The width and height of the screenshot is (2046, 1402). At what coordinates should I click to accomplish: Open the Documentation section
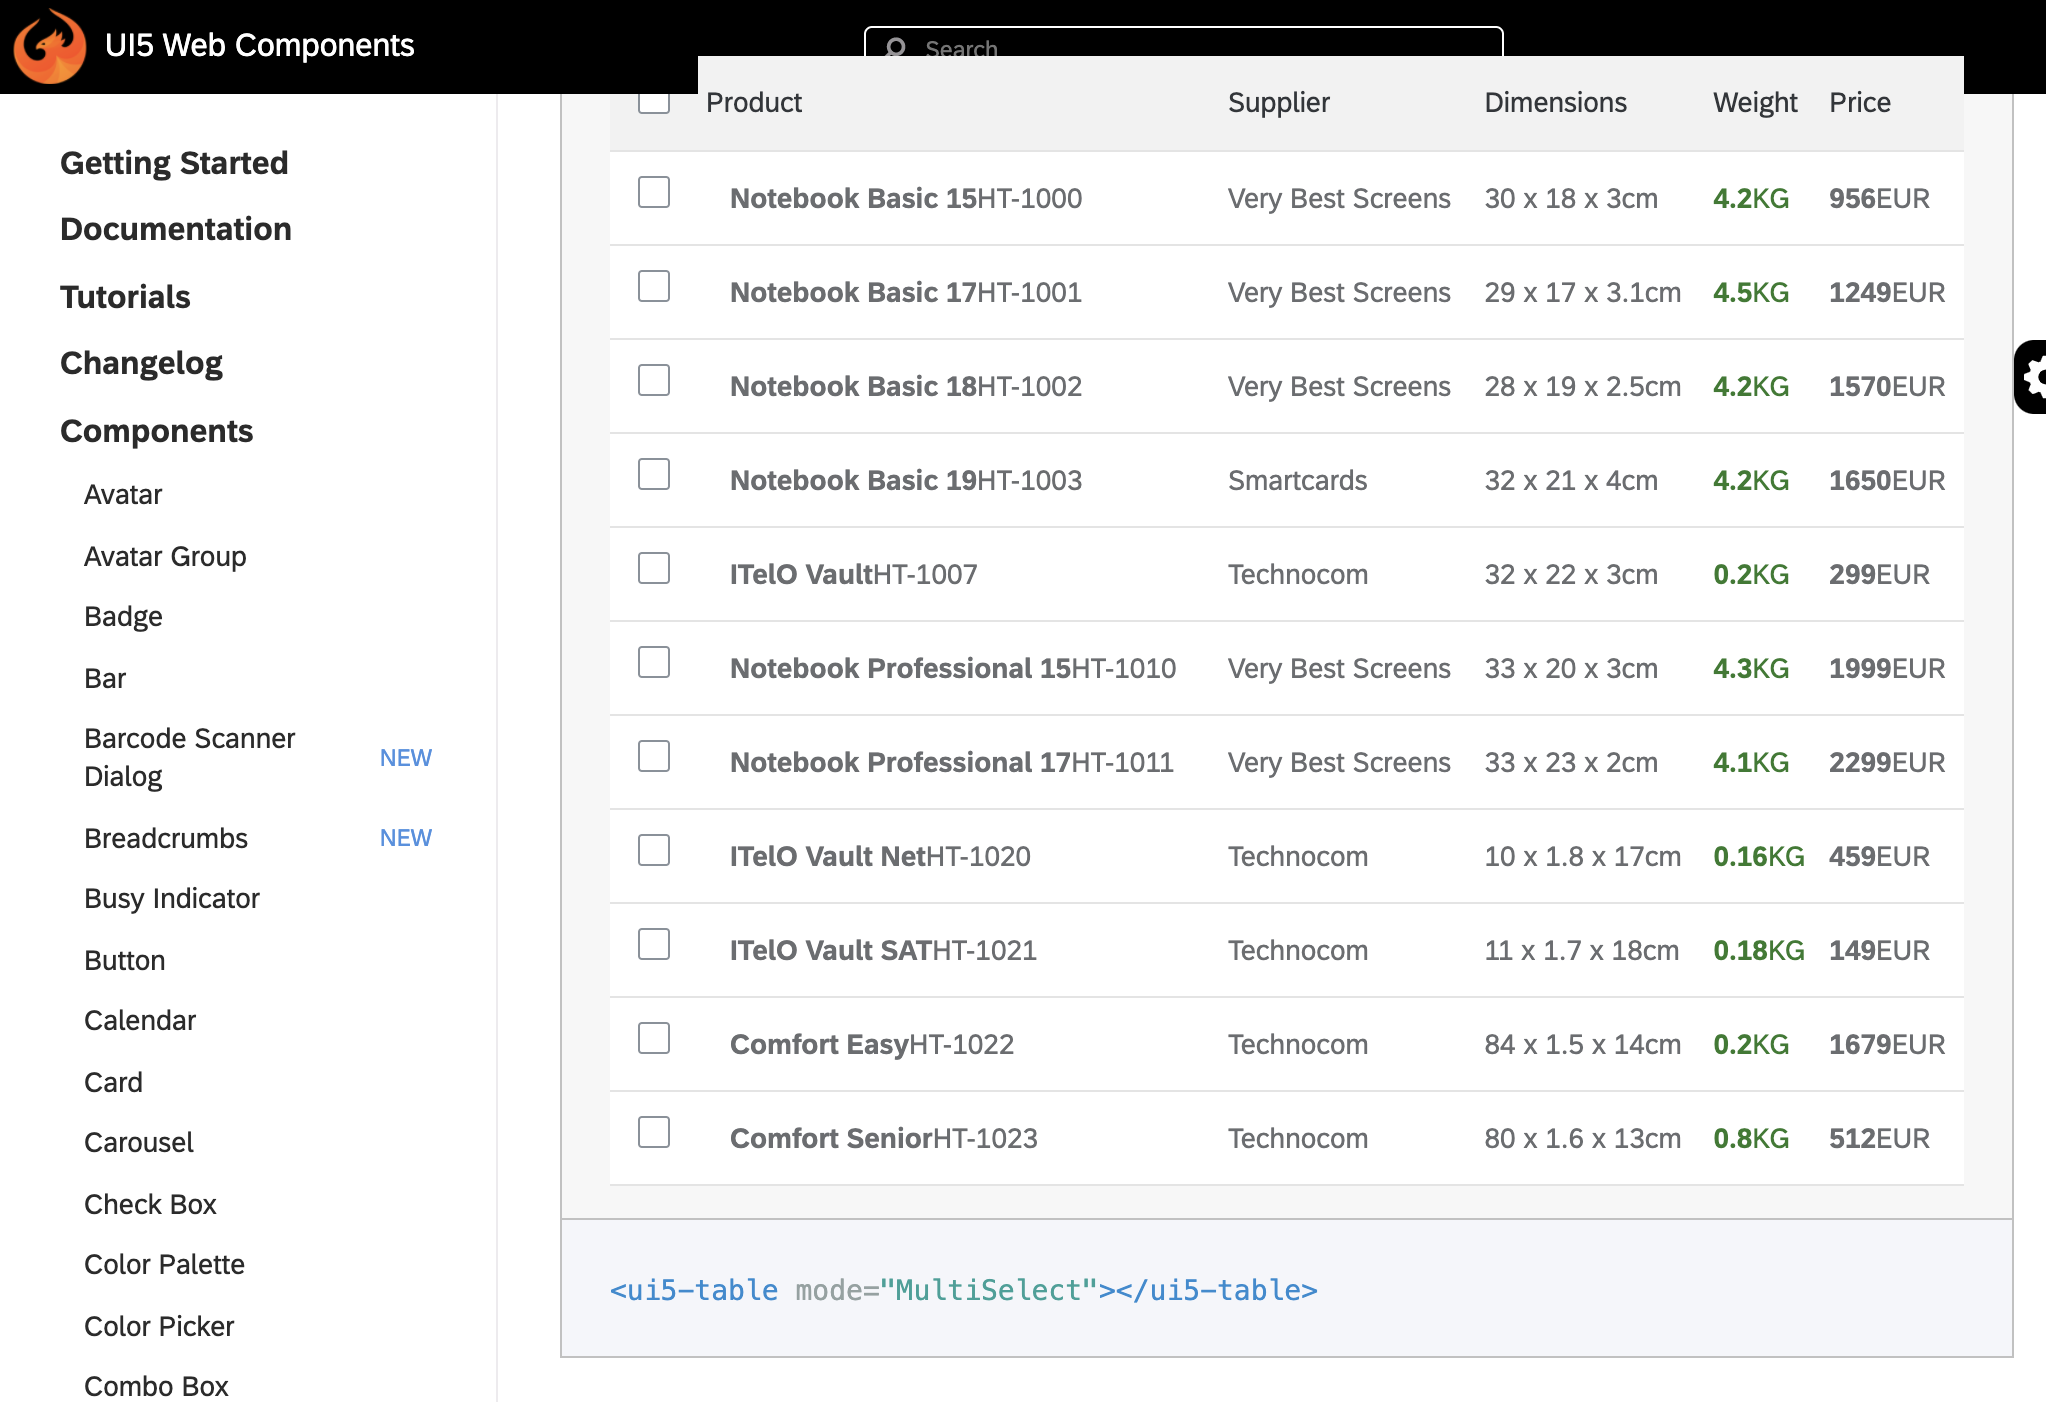pos(176,229)
